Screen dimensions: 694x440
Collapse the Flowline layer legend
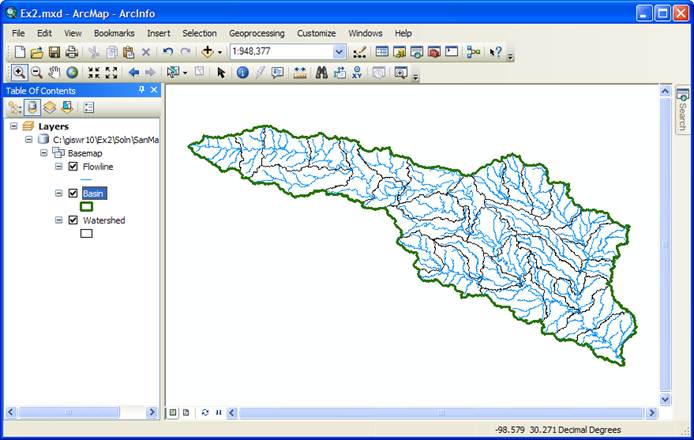tap(58, 166)
